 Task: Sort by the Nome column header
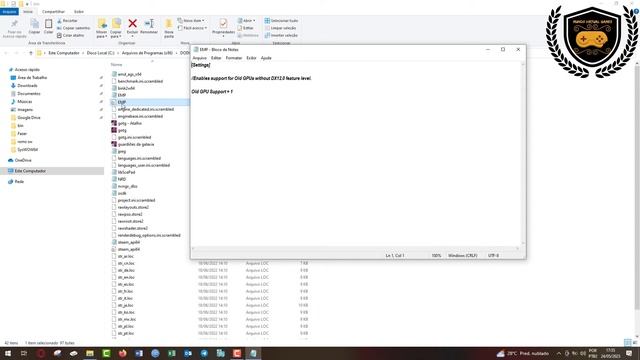click(116, 64)
